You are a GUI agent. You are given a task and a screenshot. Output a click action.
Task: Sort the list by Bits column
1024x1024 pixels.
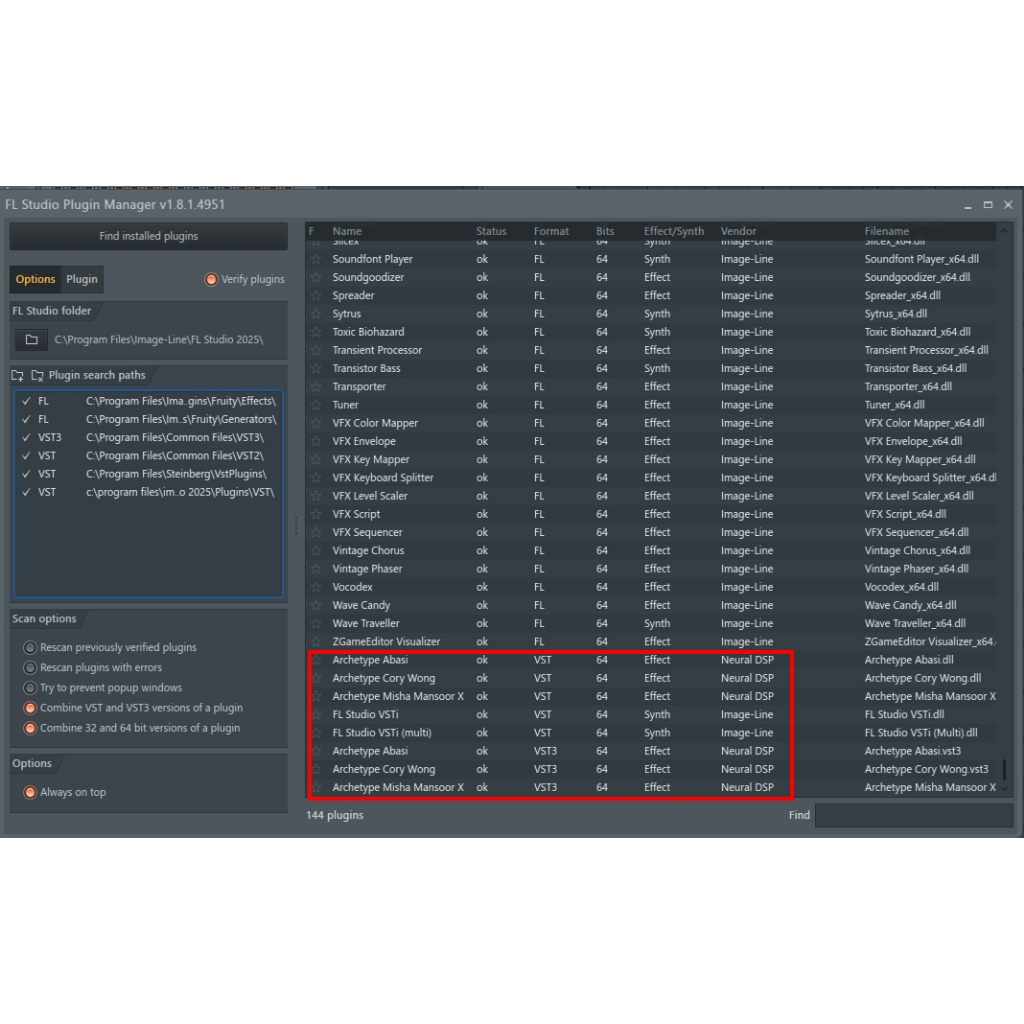click(x=605, y=231)
